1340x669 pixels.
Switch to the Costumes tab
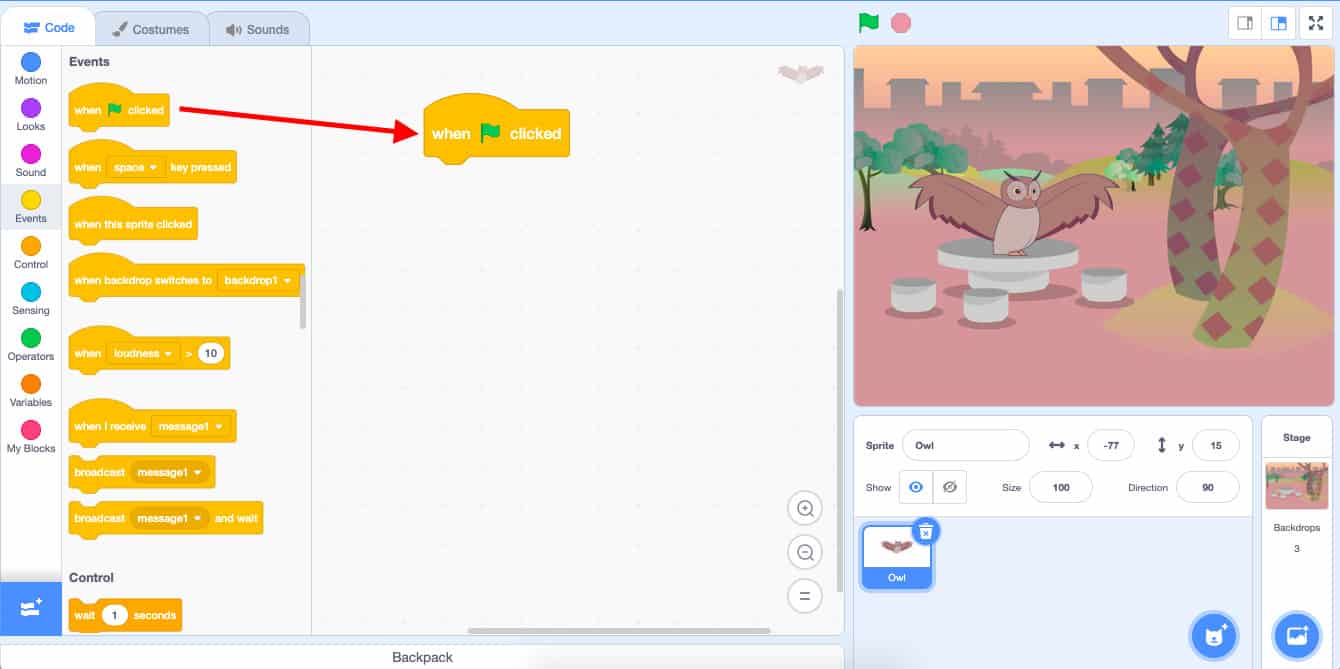pos(150,29)
